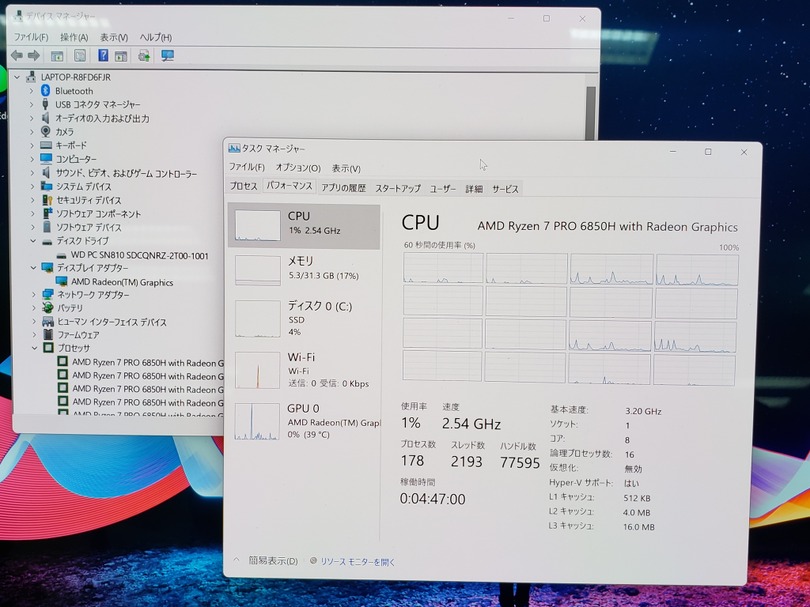The width and height of the screenshot is (810, 607).
Task: Select the Wi-Fi item in the performance sidebar
Action: pos(304,370)
